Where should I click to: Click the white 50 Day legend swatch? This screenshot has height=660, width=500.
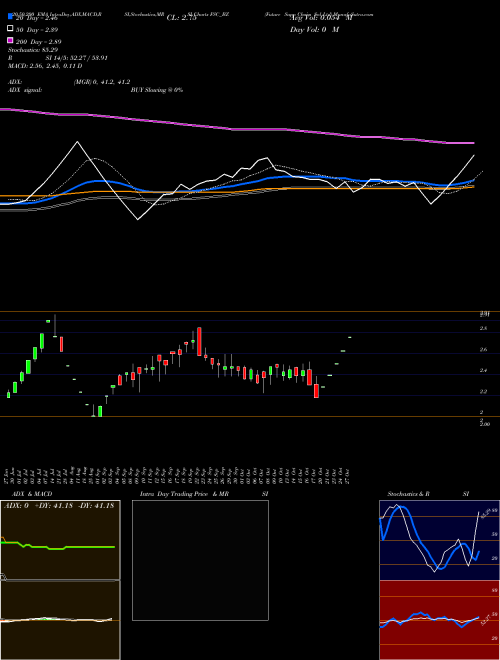coord(10,28)
